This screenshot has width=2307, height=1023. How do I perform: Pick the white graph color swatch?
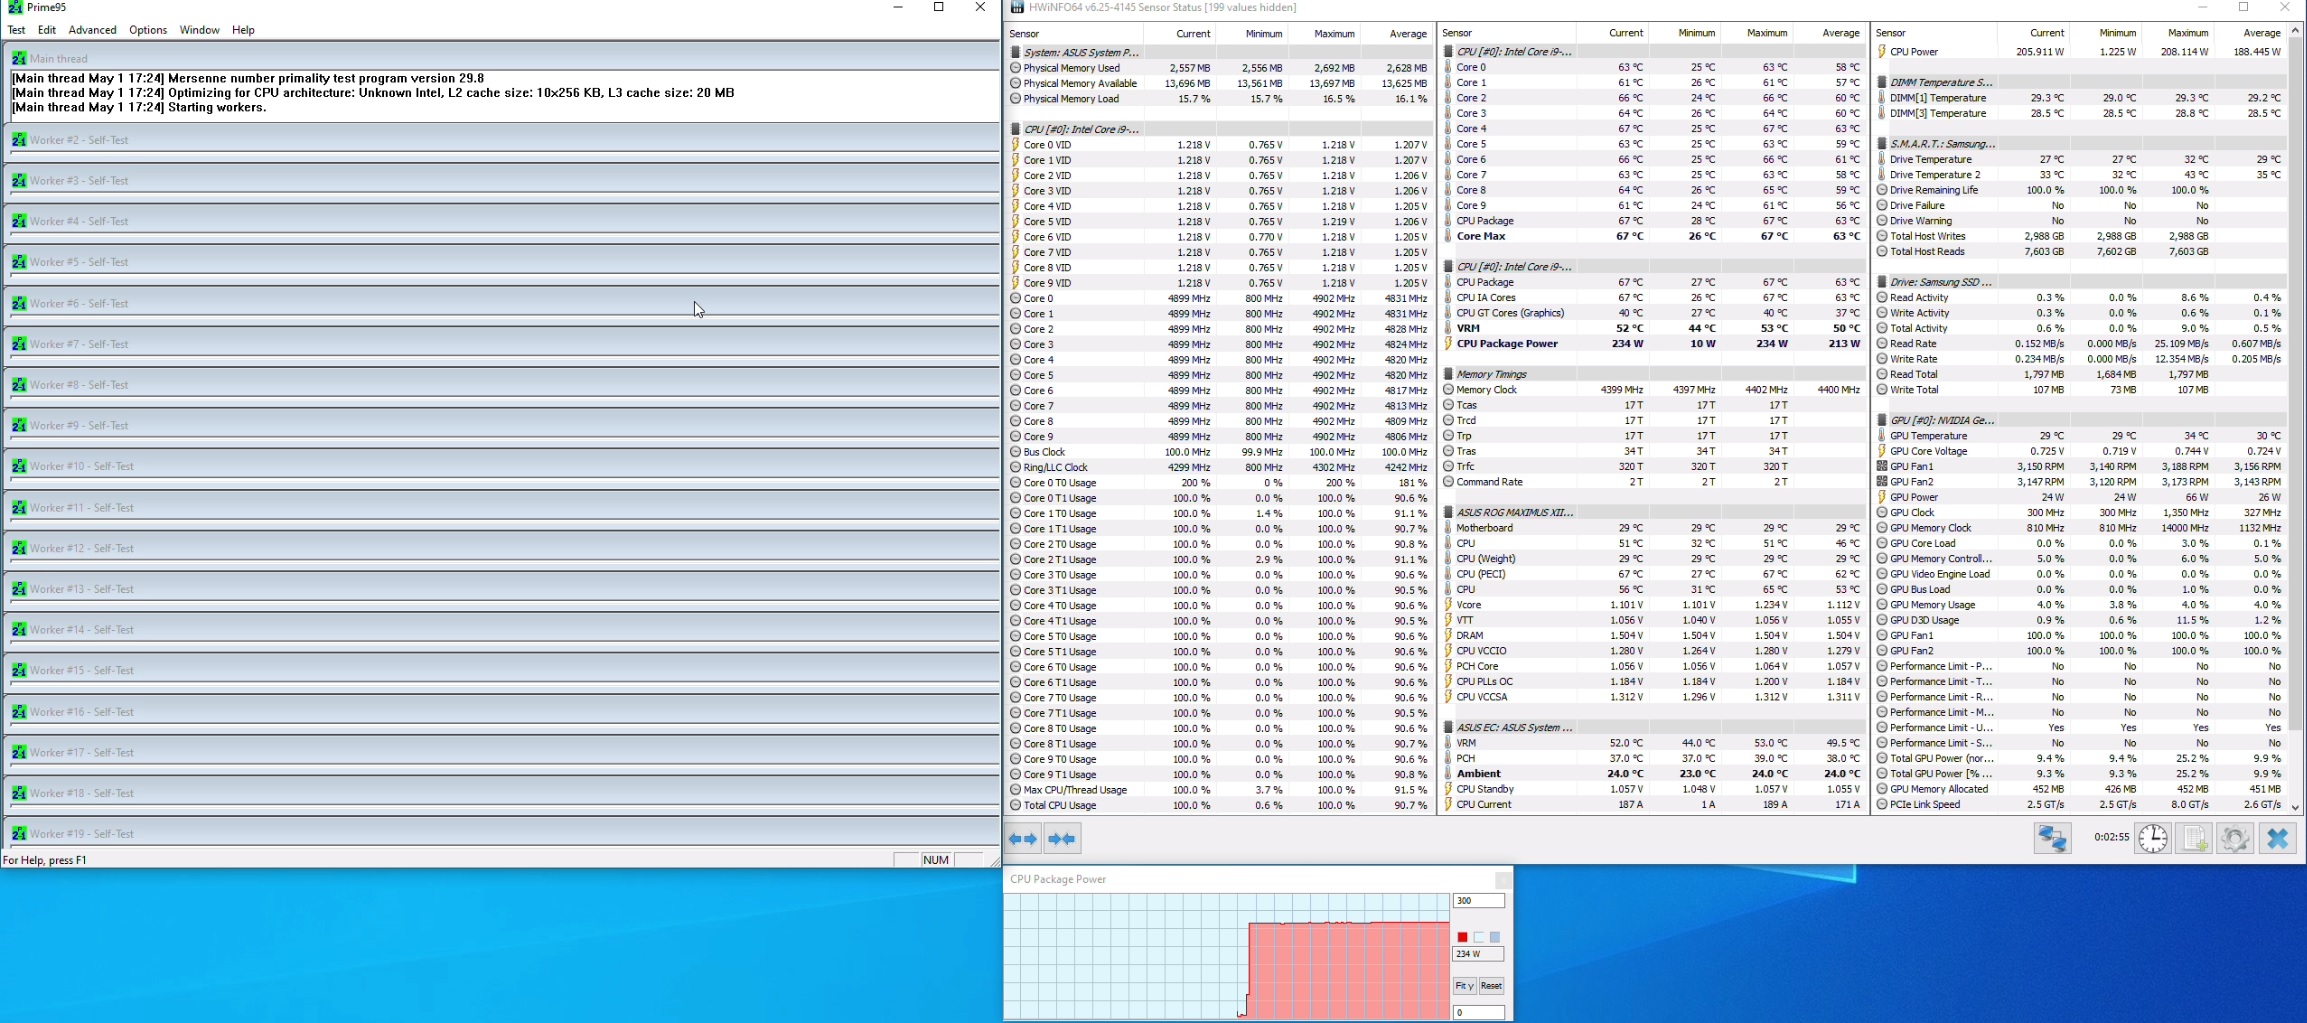[1479, 937]
